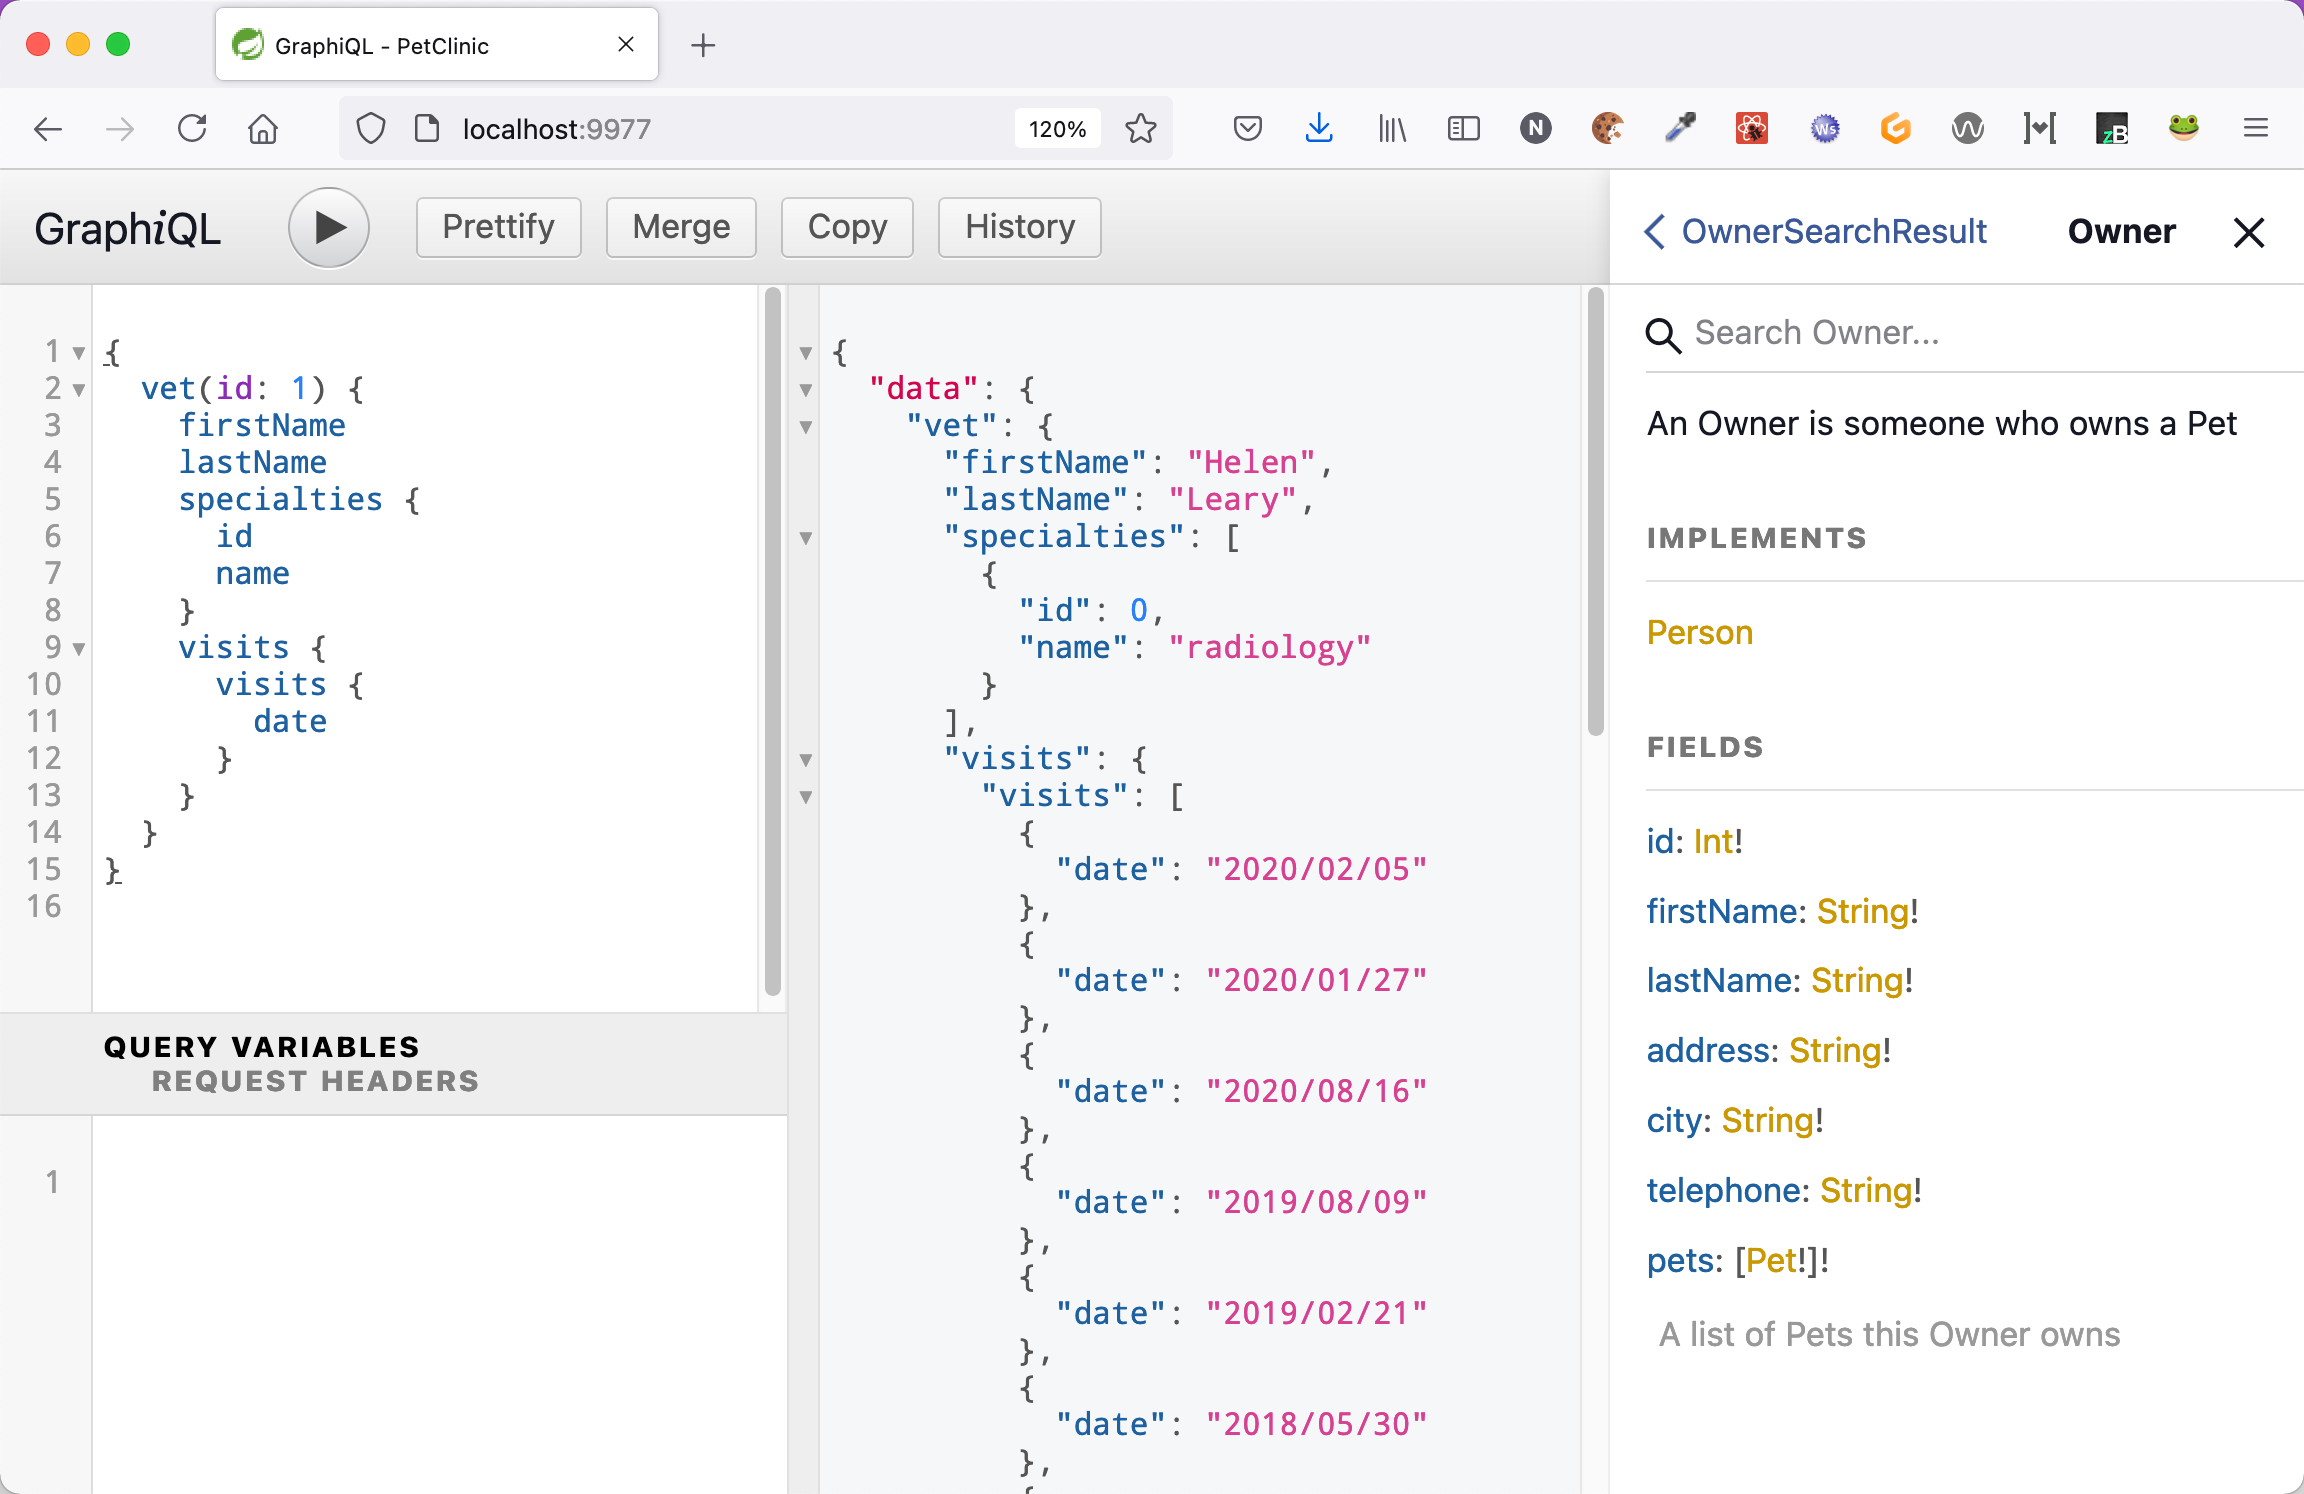Go back to OwnerSearchResult docs
Screen dimensions: 2304x1494
click(1815, 231)
